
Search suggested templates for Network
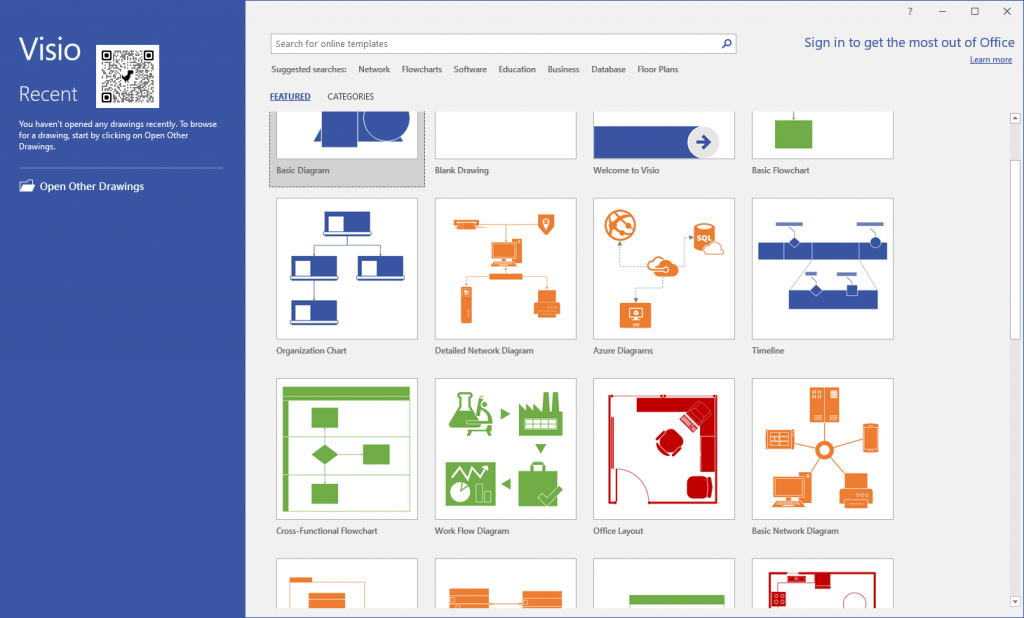[374, 69]
